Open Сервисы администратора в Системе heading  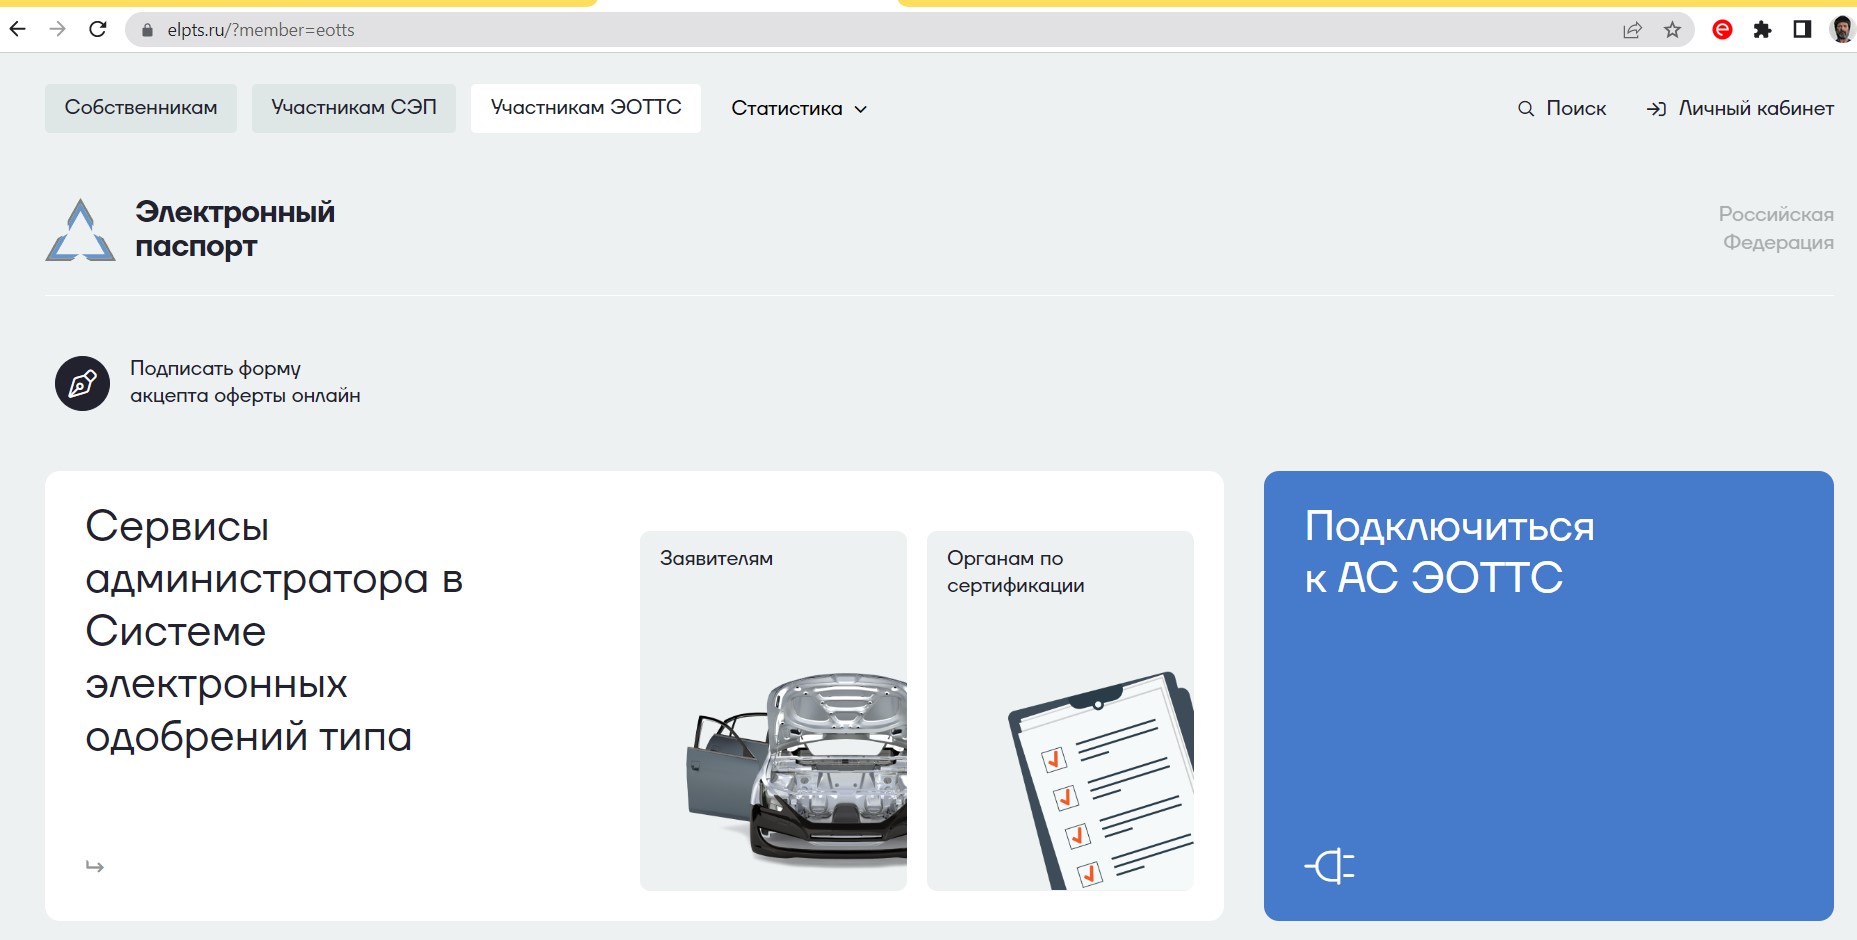pyautogui.click(x=274, y=631)
